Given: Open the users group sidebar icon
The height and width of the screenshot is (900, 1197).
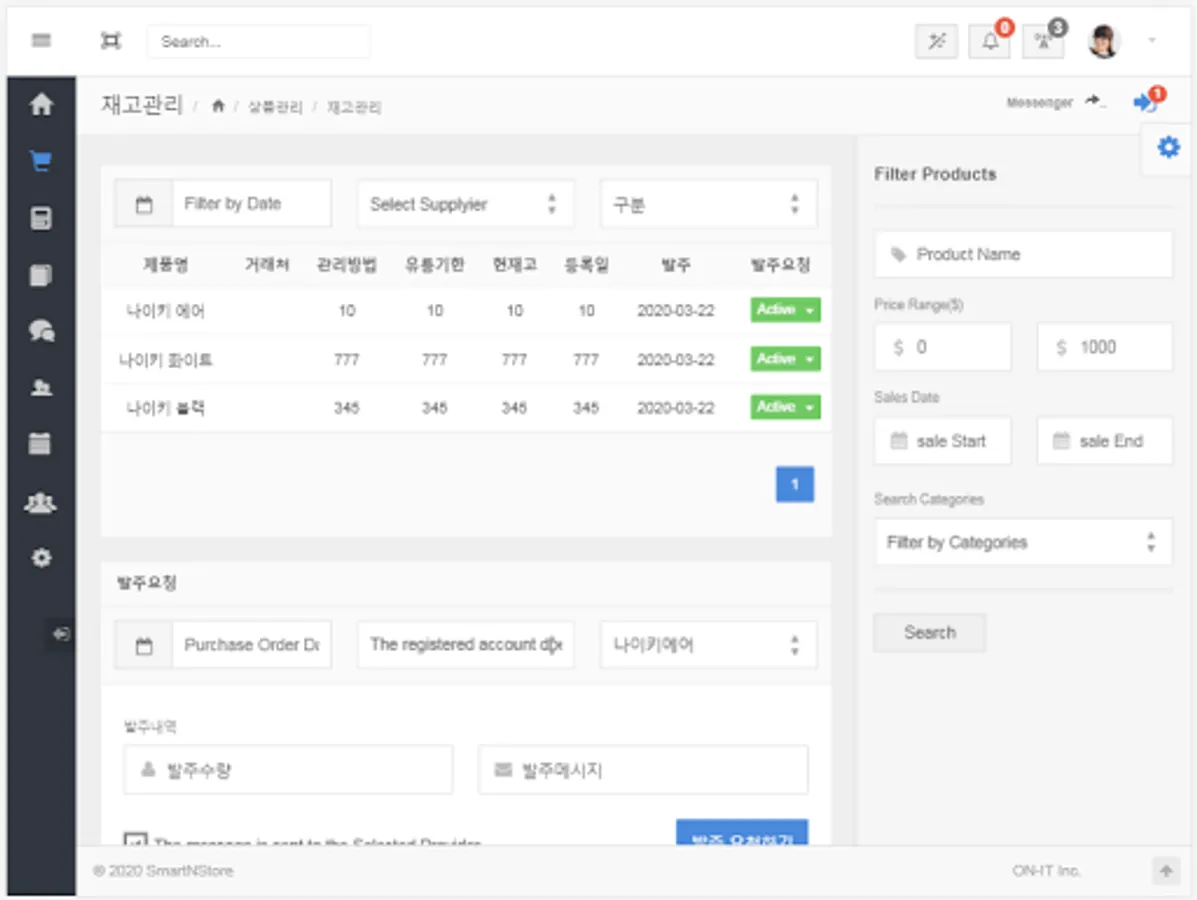Looking at the screenshot, I should pos(40,502).
